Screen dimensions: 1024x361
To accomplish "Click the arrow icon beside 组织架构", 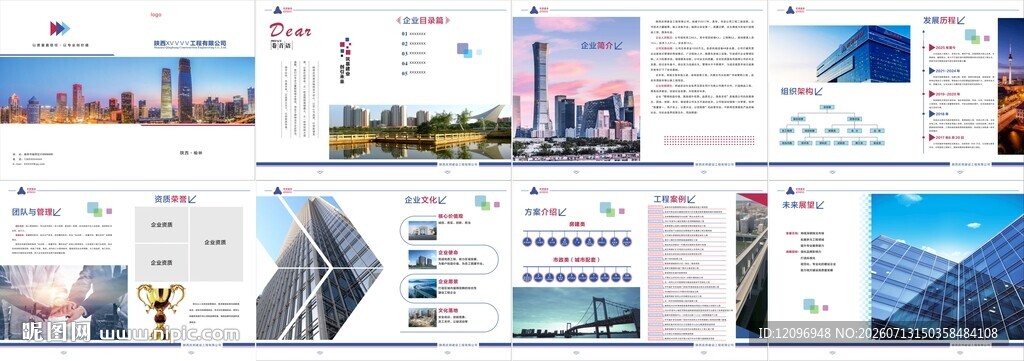I will click(818, 92).
